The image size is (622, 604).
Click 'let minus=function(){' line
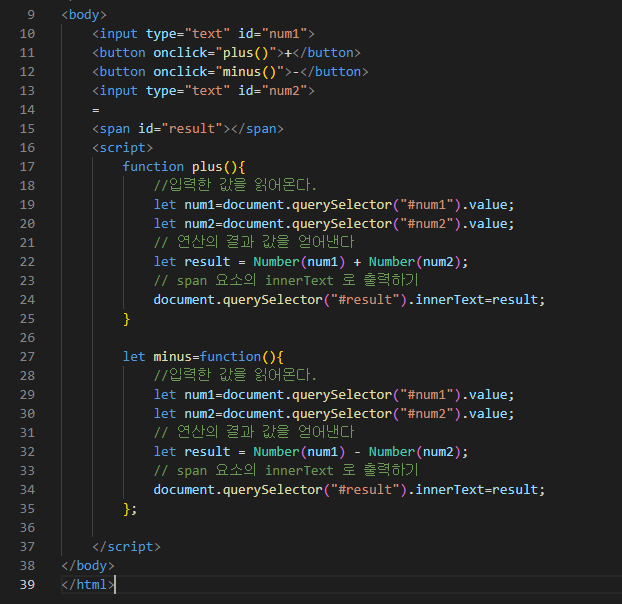[x=203, y=357]
